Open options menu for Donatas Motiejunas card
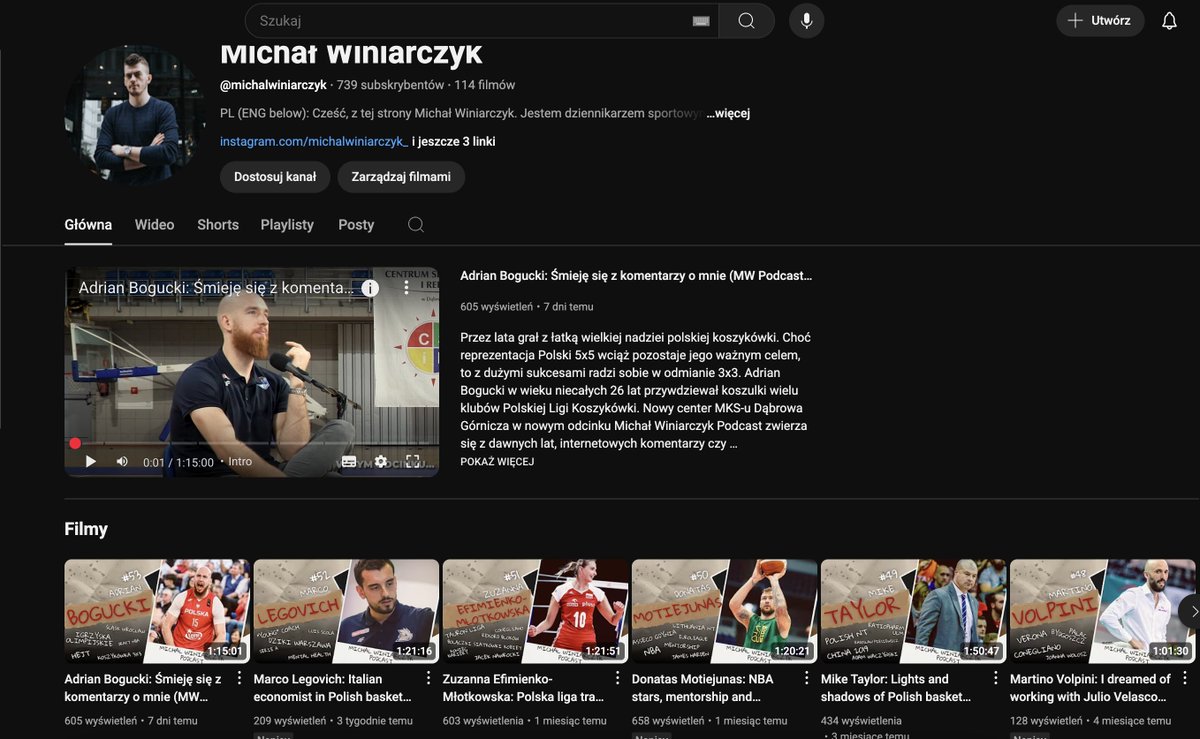 (806, 678)
